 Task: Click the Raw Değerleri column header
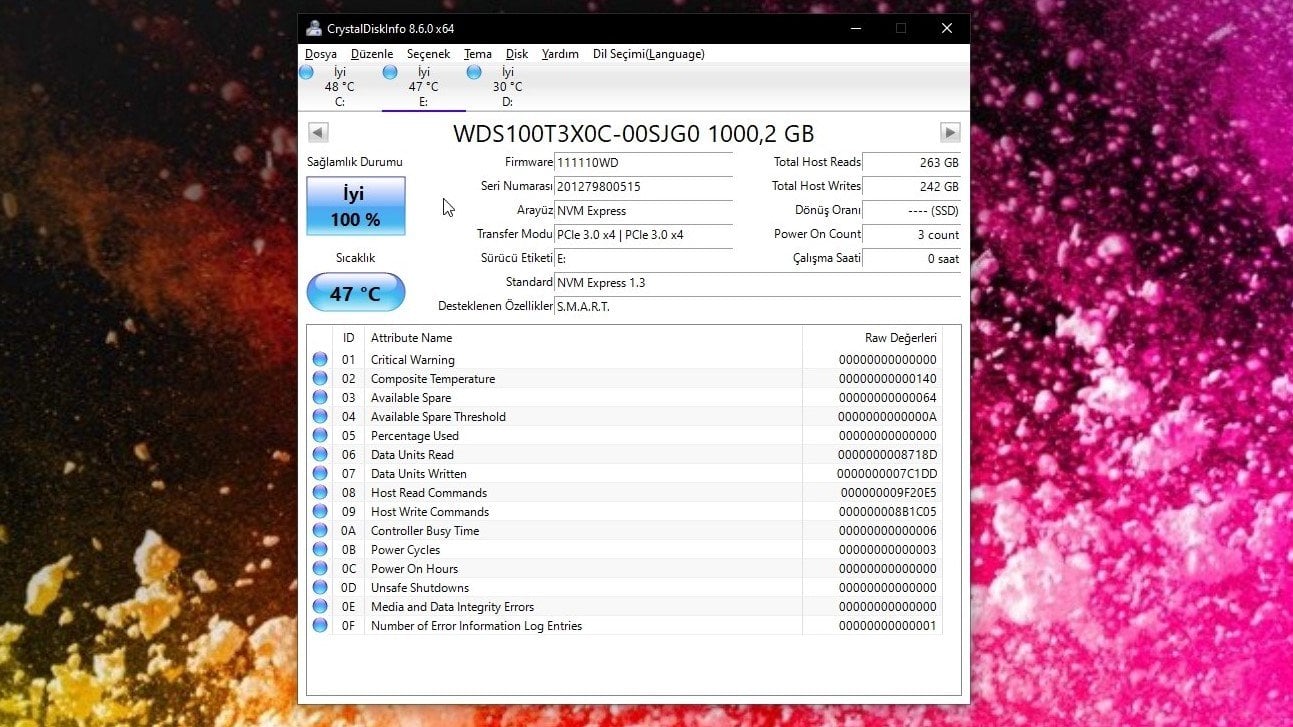point(872,338)
